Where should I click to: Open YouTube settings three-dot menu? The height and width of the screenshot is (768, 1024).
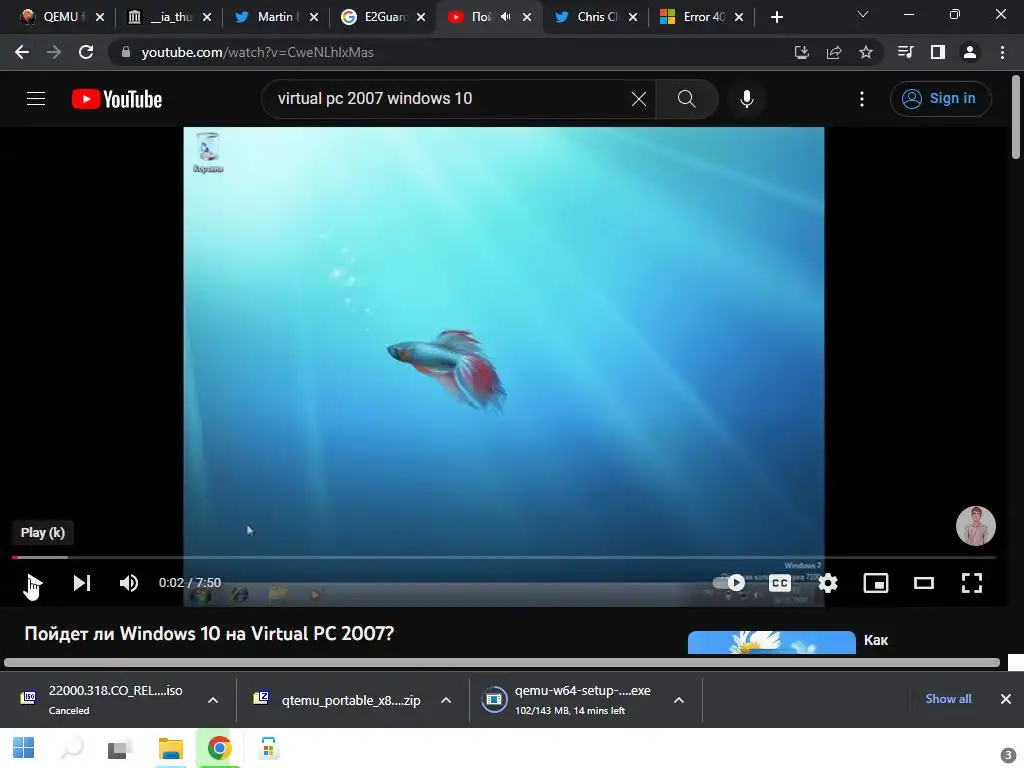862,99
